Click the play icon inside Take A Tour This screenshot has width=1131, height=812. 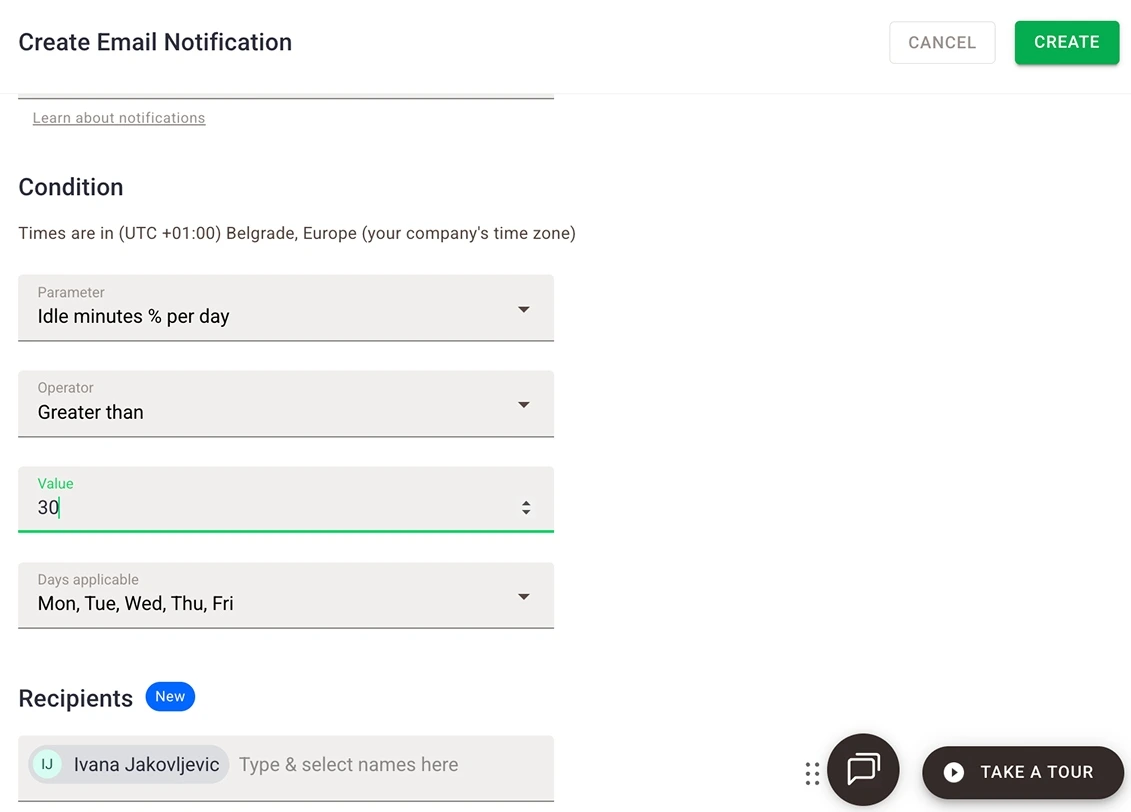point(952,772)
